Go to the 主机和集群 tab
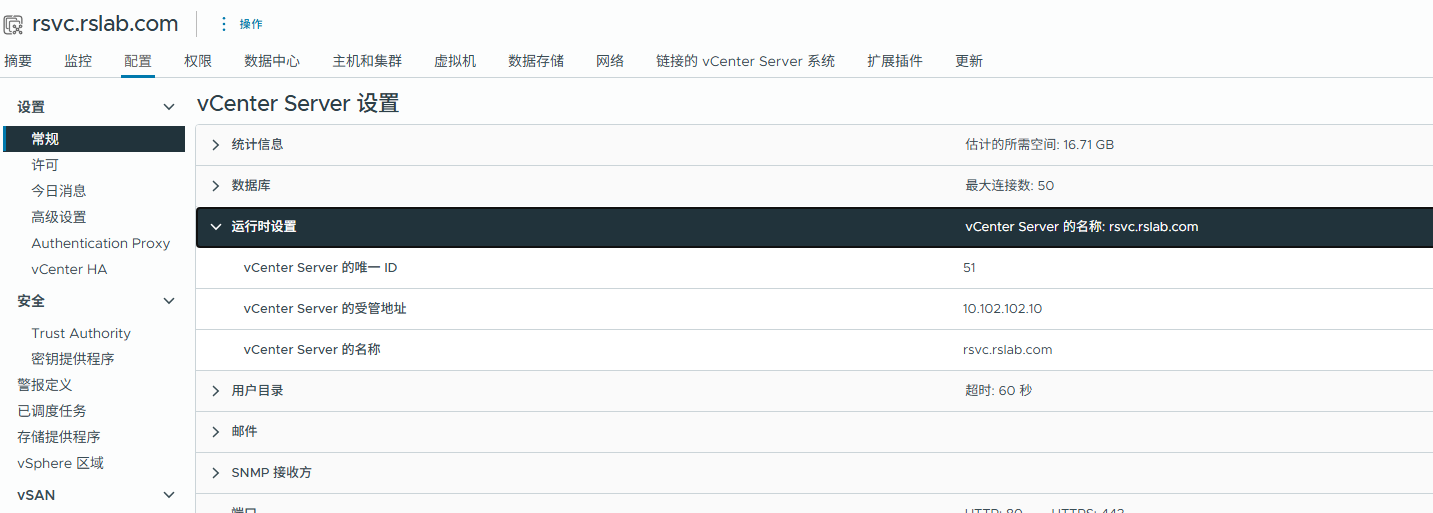Screen dimensions: 1433x513 click(x=367, y=61)
